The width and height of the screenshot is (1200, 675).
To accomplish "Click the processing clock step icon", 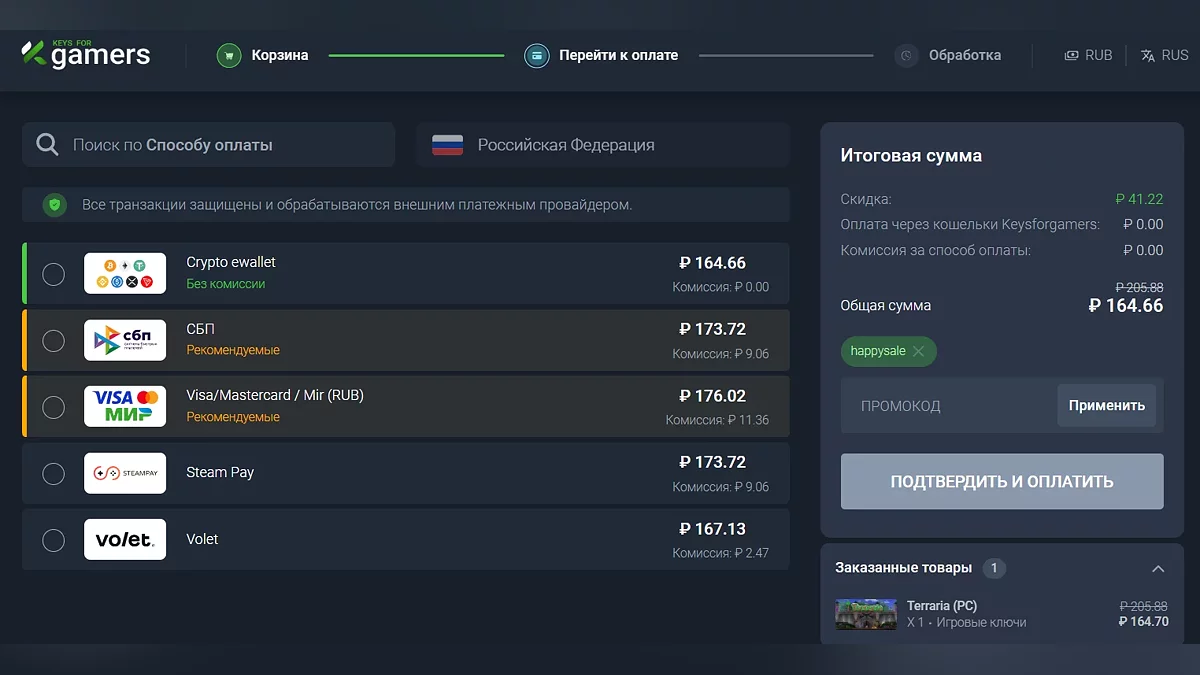I will pyautogui.click(x=906, y=56).
